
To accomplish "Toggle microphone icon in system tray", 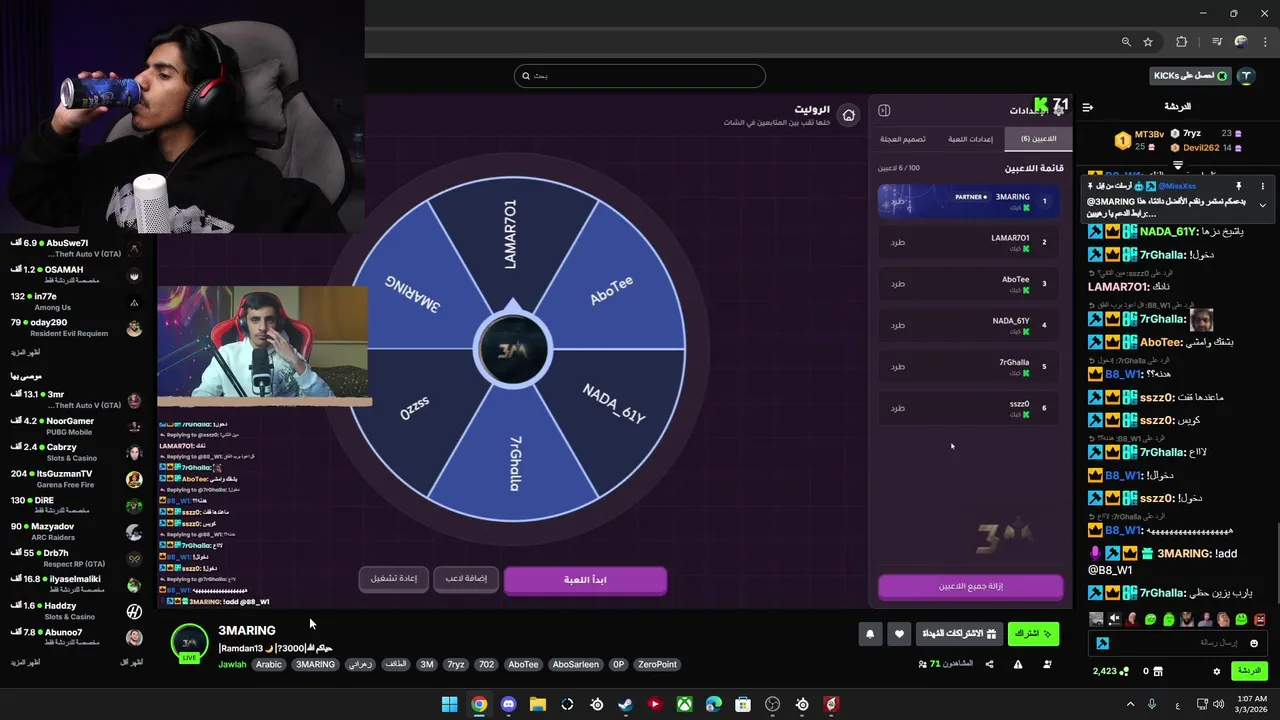I will 1152,704.
